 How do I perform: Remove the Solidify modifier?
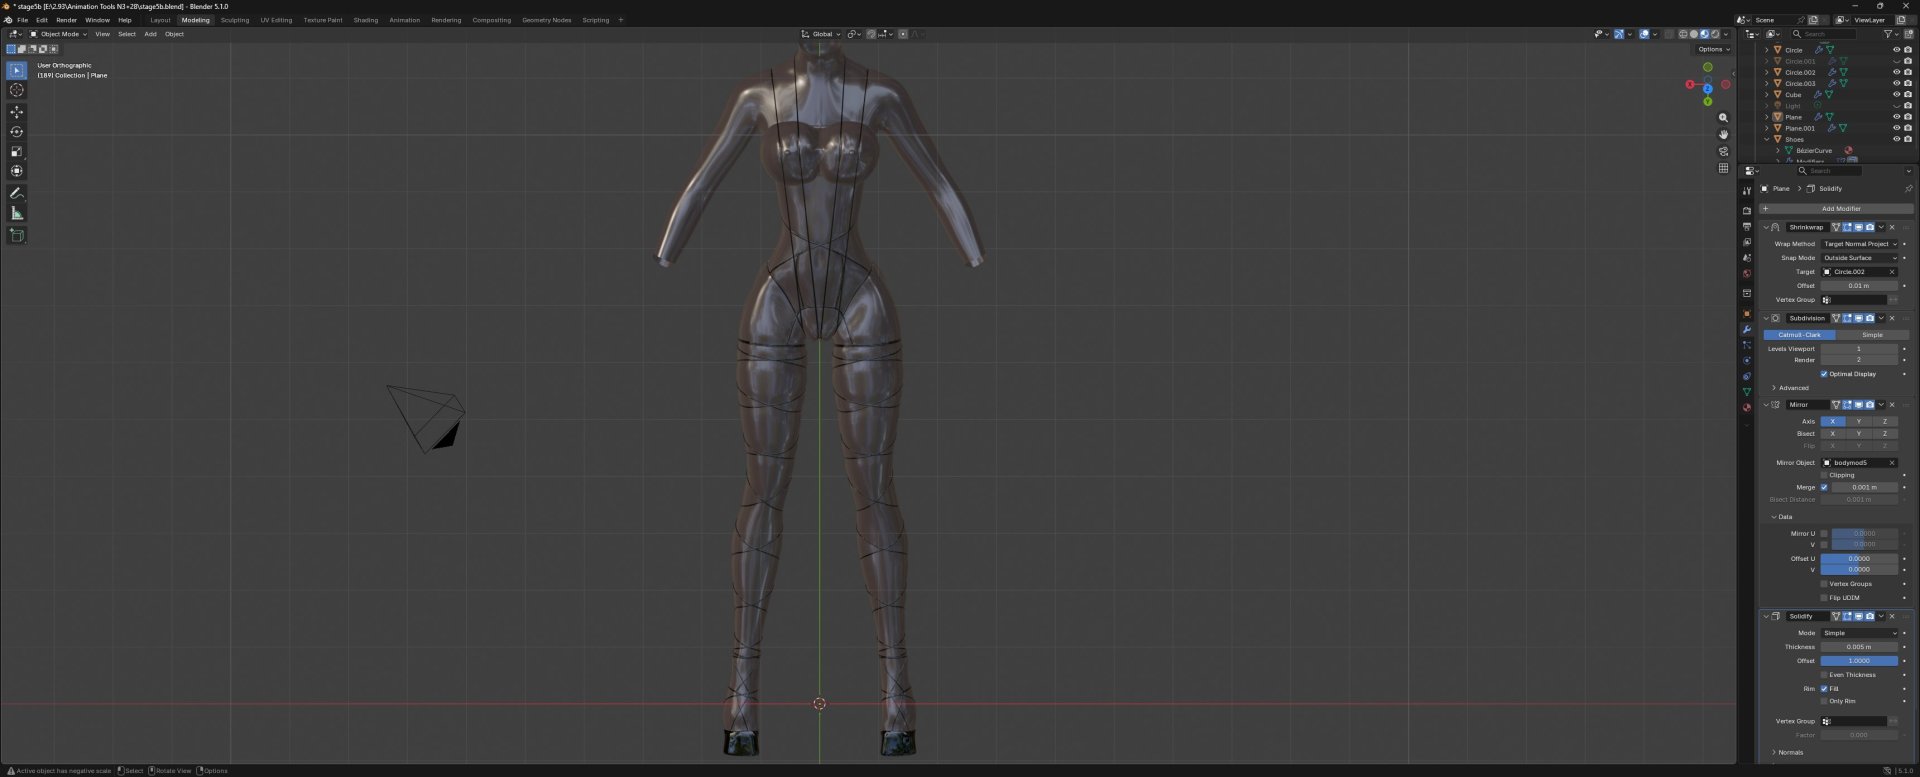click(x=1892, y=616)
